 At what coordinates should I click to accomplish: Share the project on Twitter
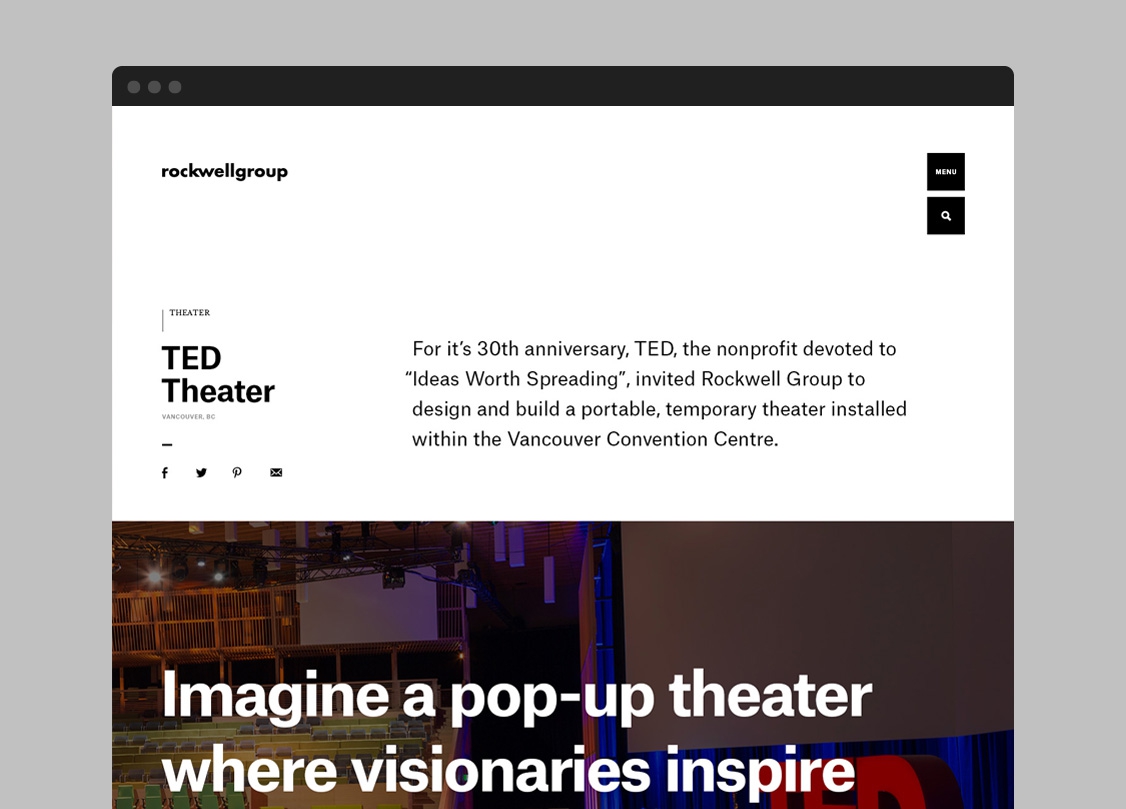[x=201, y=473]
